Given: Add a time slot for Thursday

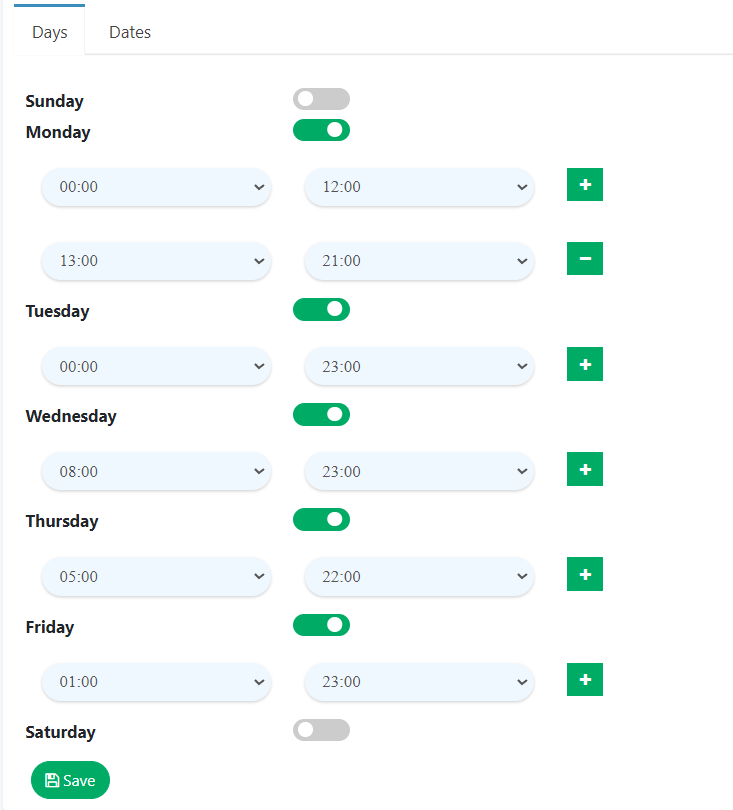Looking at the screenshot, I should (585, 574).
